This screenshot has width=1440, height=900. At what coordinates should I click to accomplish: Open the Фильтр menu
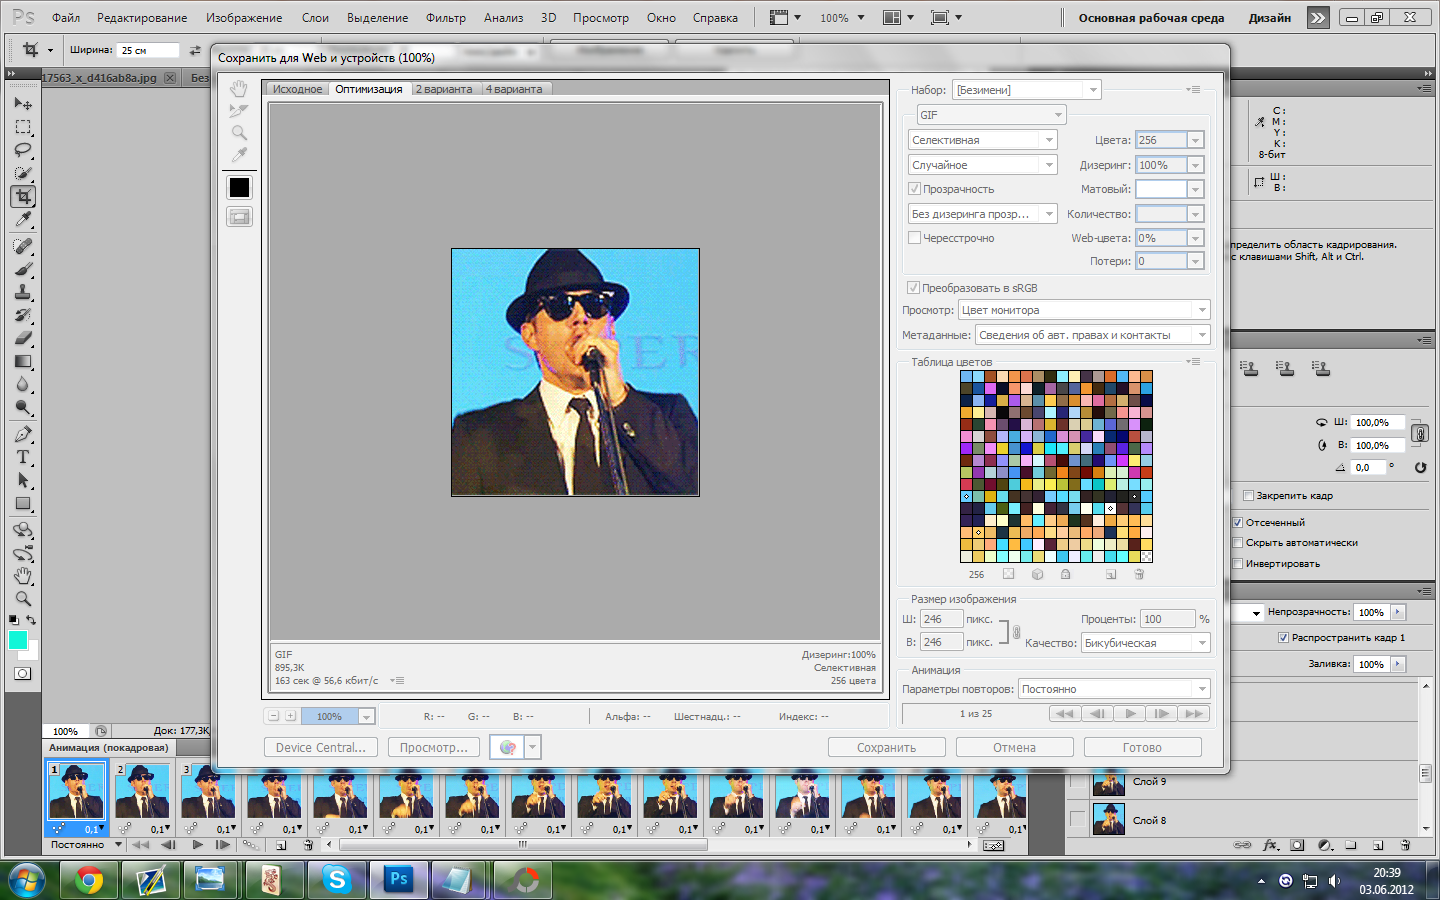[445, 18]
